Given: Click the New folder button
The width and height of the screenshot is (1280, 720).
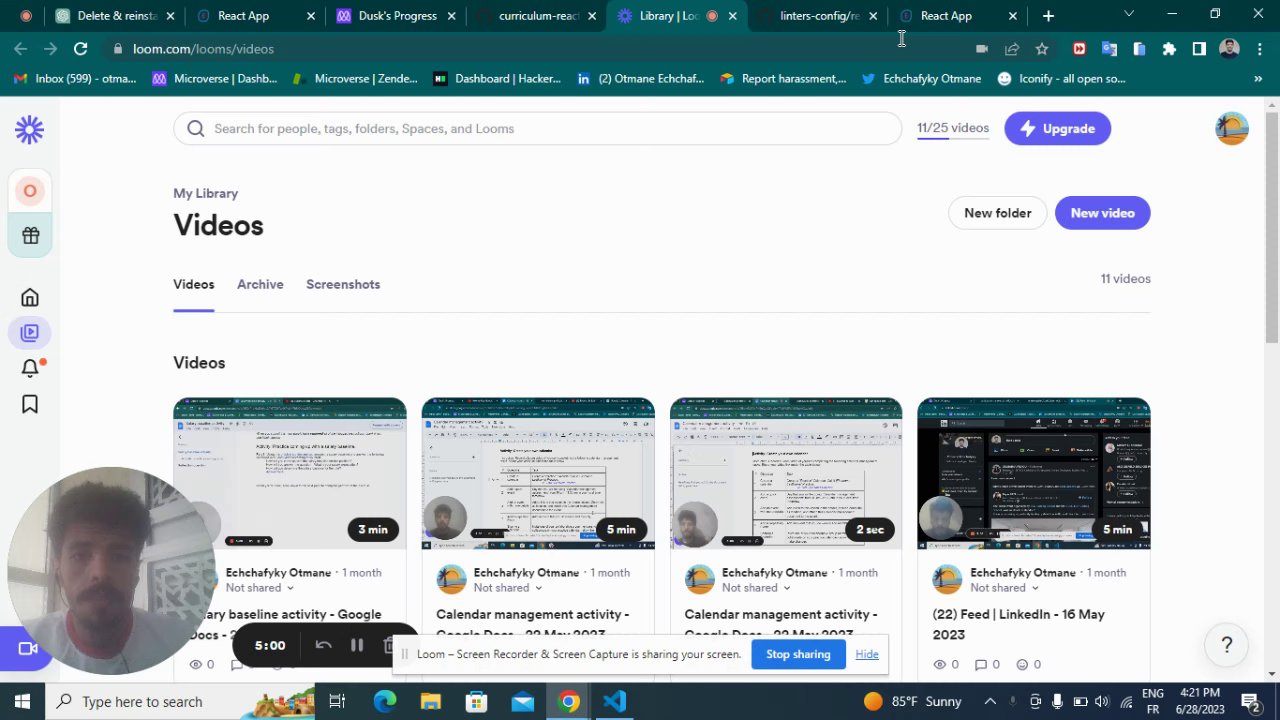Looking at the screenshot, I should click(x=997, y=213).
